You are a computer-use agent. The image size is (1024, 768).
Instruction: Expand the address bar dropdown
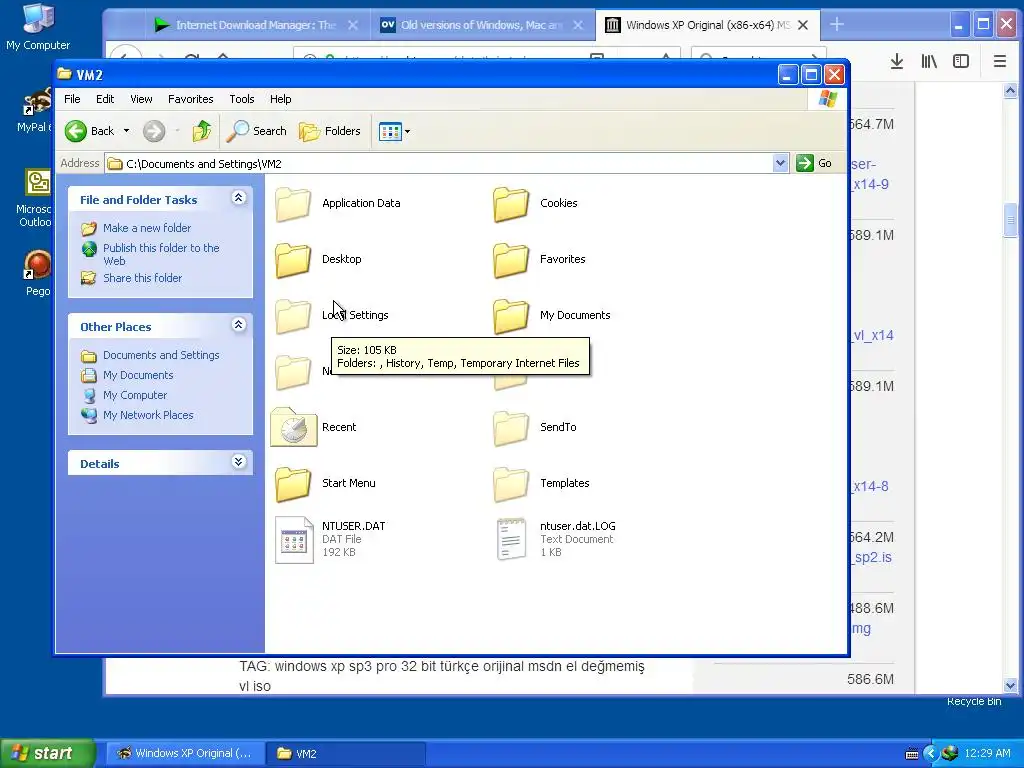tap(780, 163)
